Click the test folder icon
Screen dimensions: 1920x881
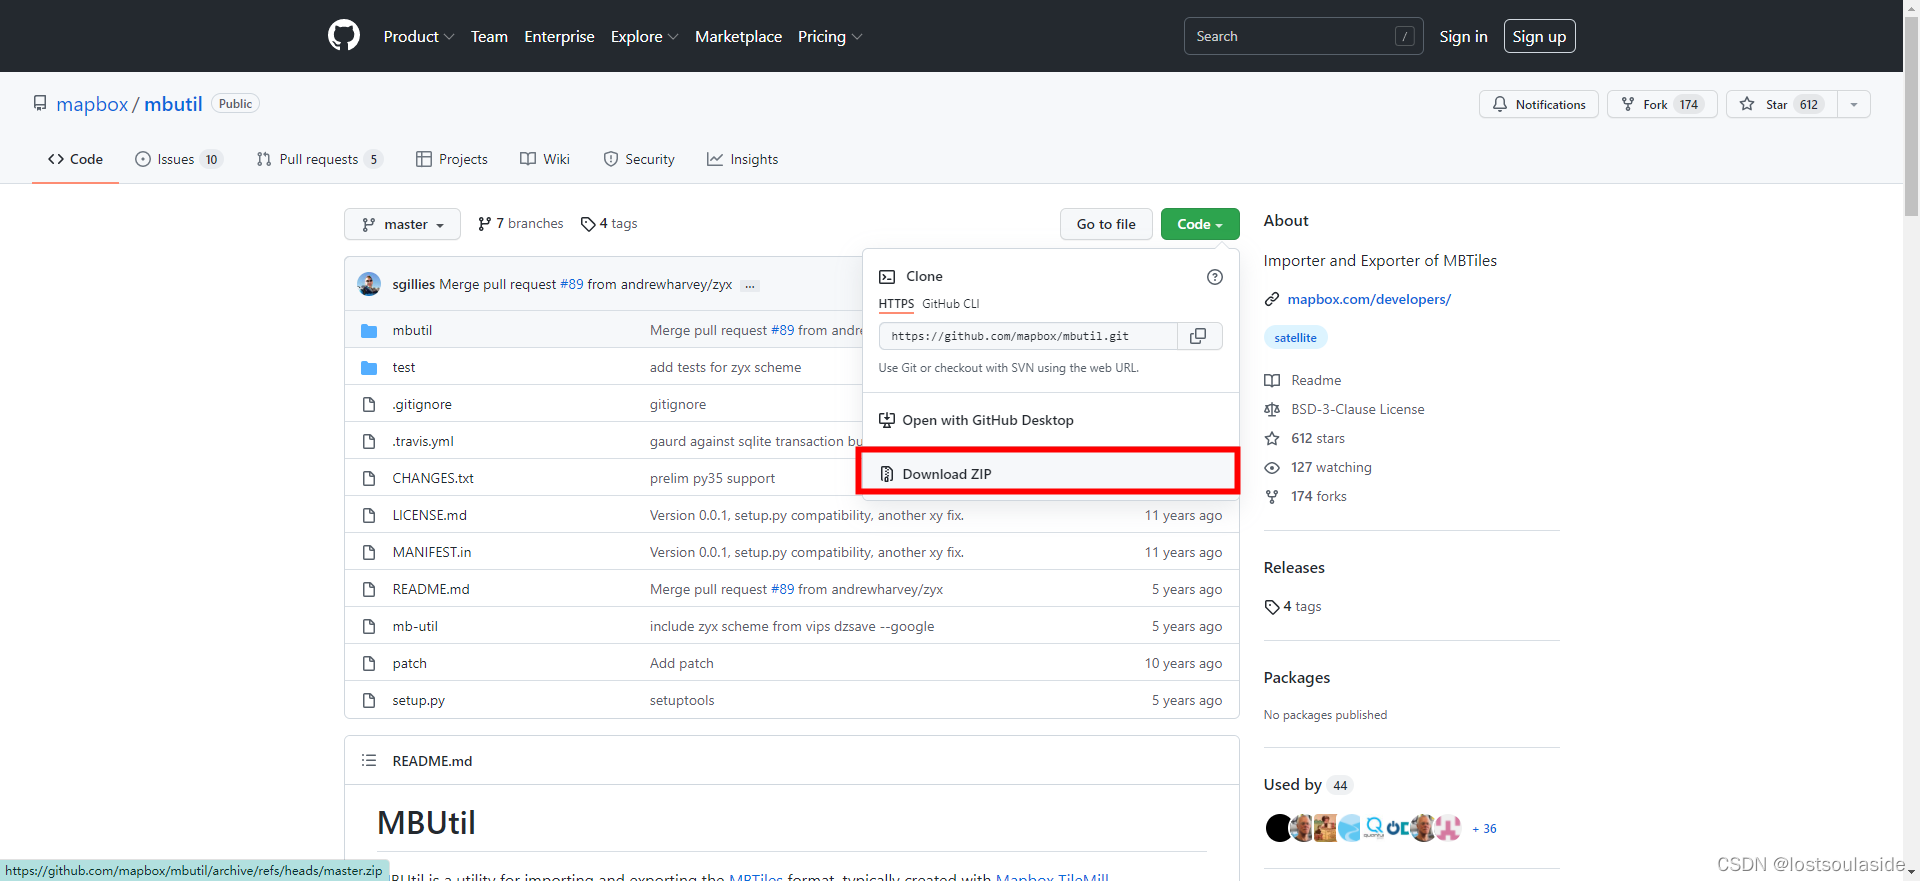coord(369,367)
